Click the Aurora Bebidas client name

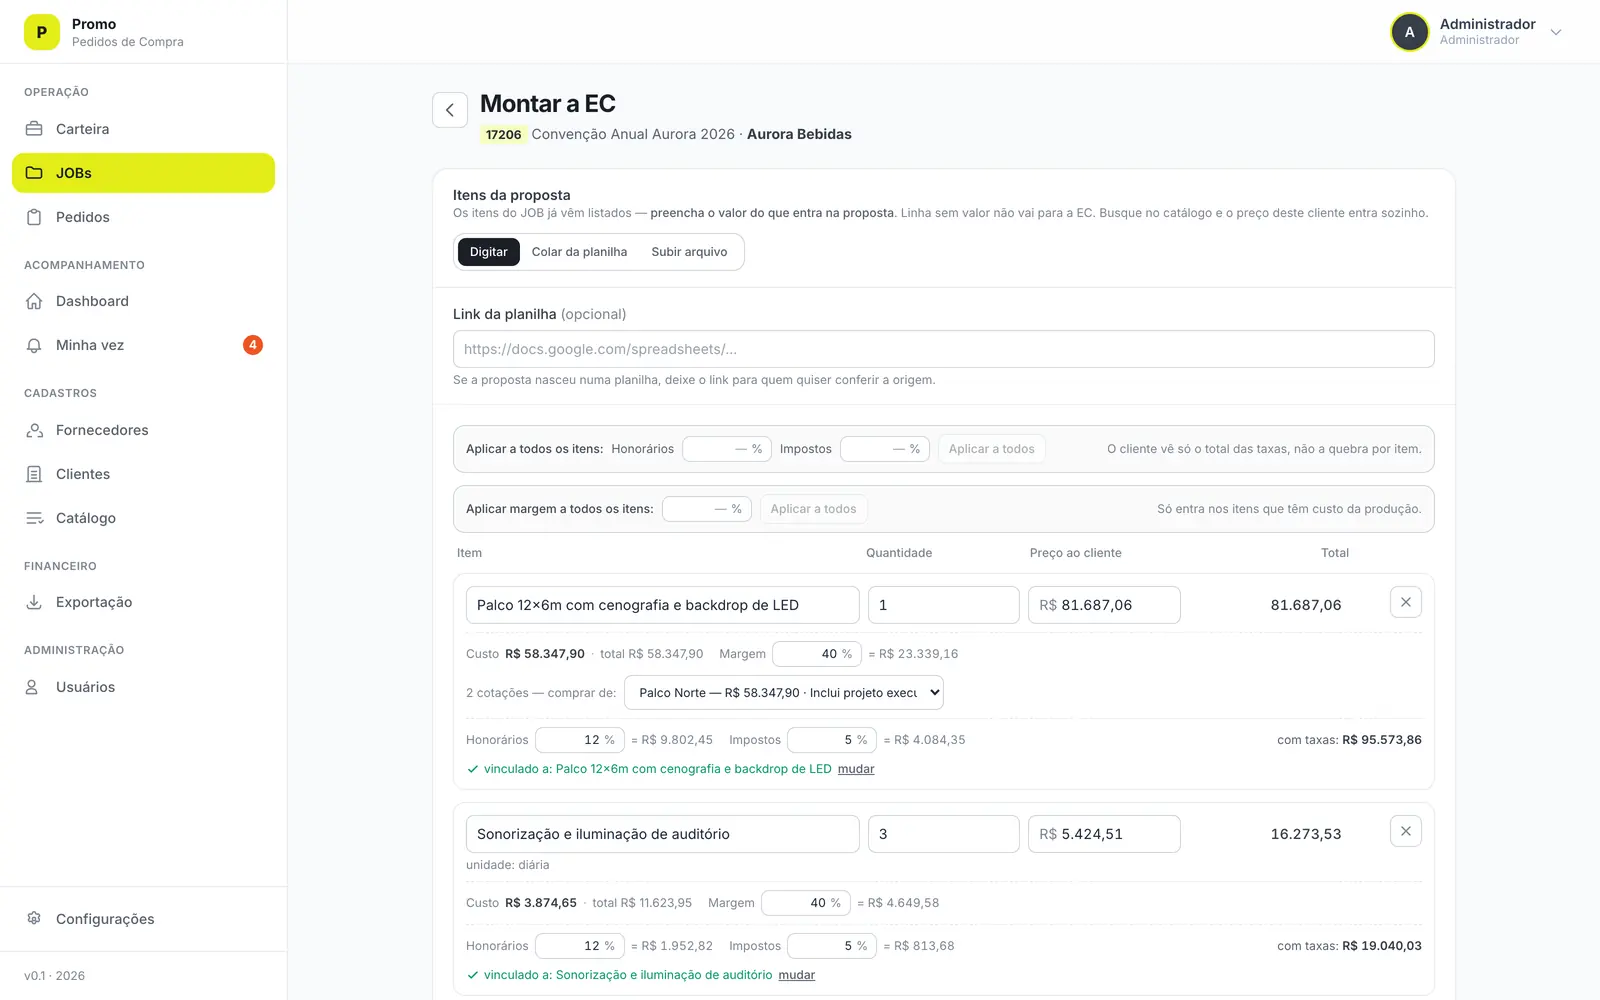click(799, 134)
